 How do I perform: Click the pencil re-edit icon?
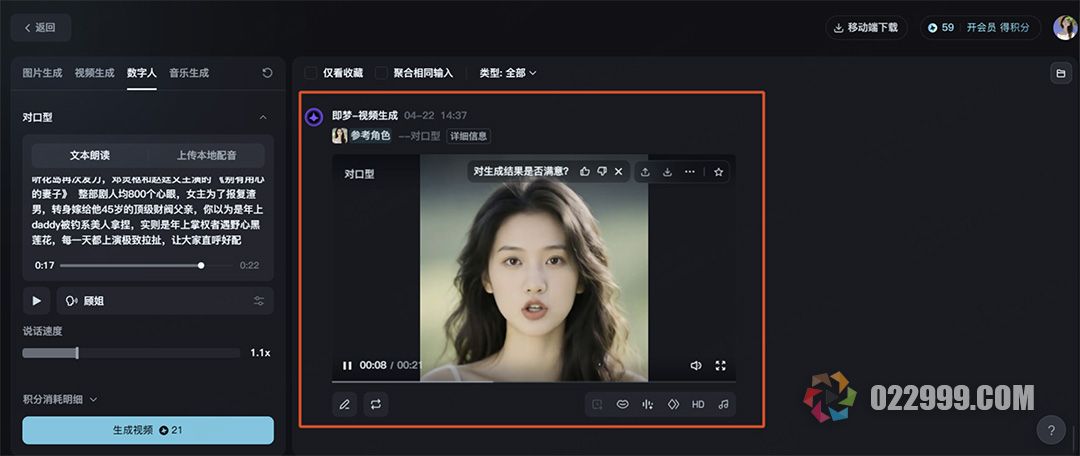click(344, 404)
